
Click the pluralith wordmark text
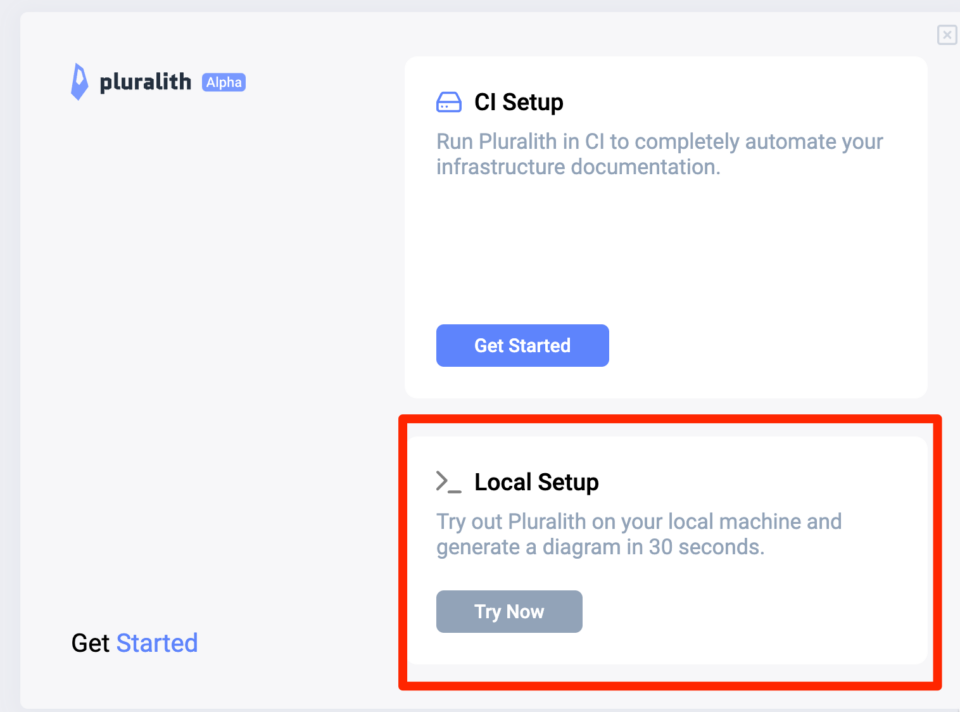(148, 82)
